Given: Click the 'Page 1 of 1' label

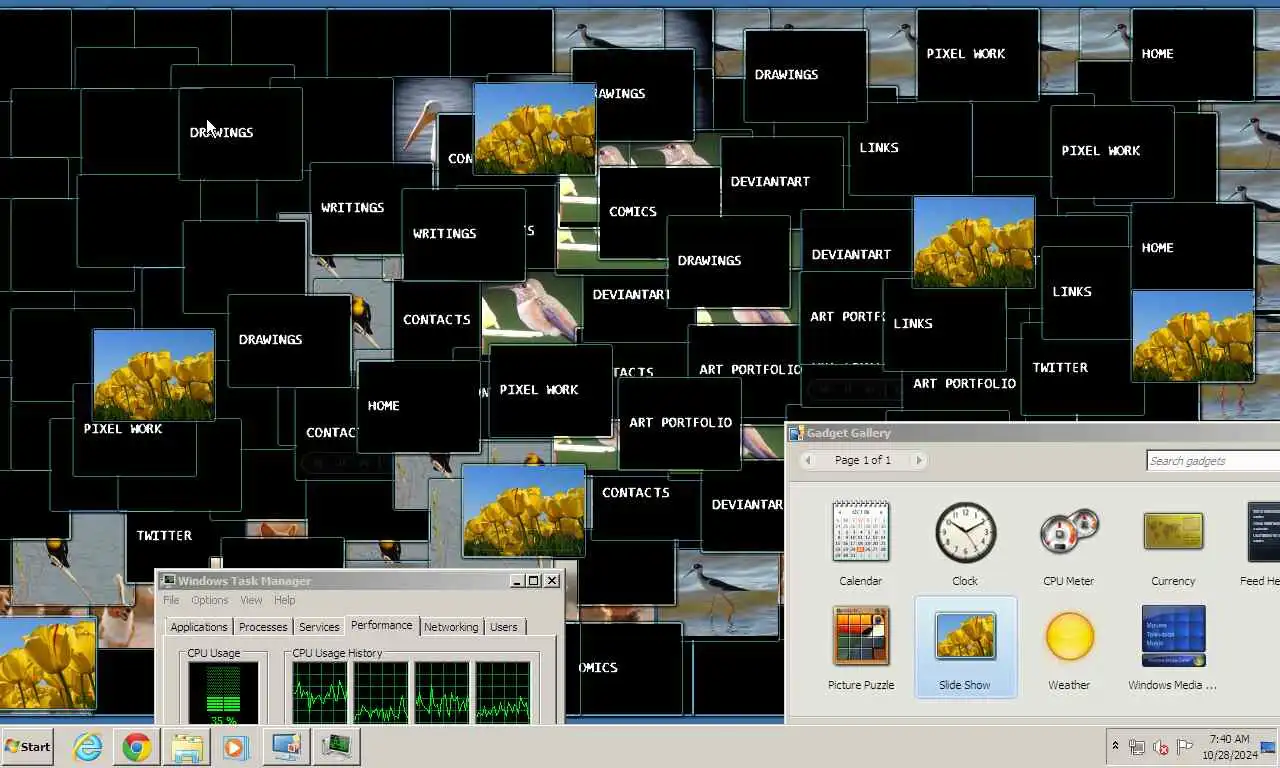Looking at the screenshot, I should coord(863,460).
